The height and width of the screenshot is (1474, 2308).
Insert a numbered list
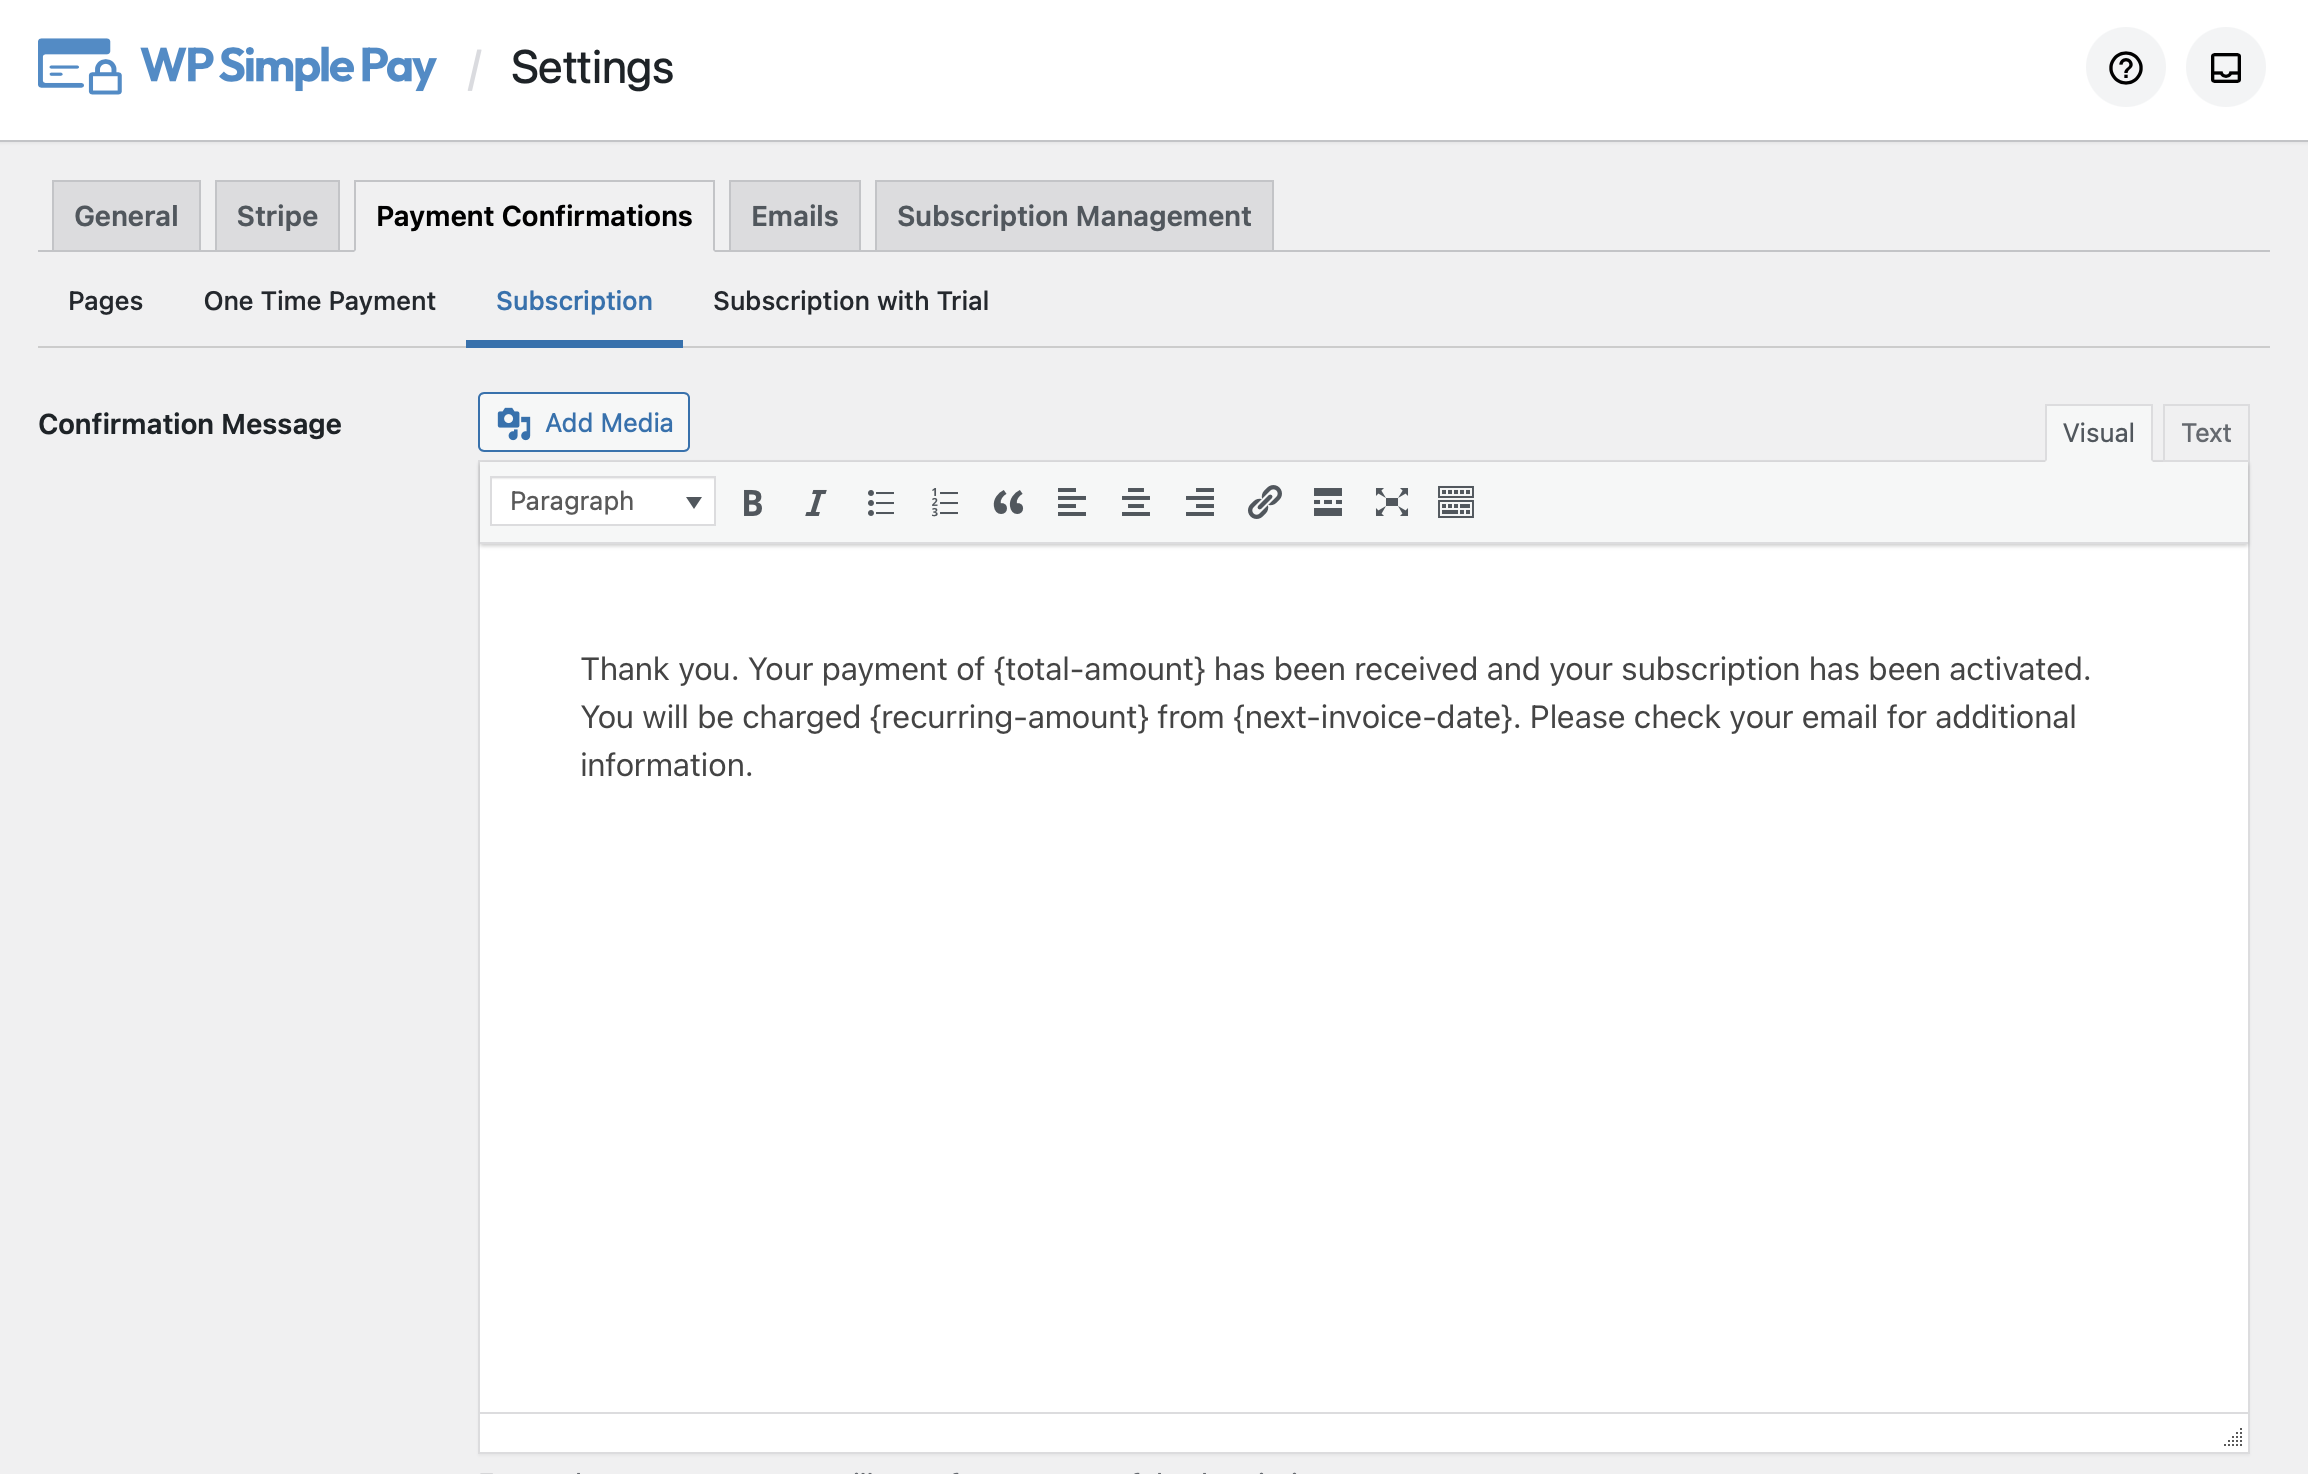click(944, 502)
